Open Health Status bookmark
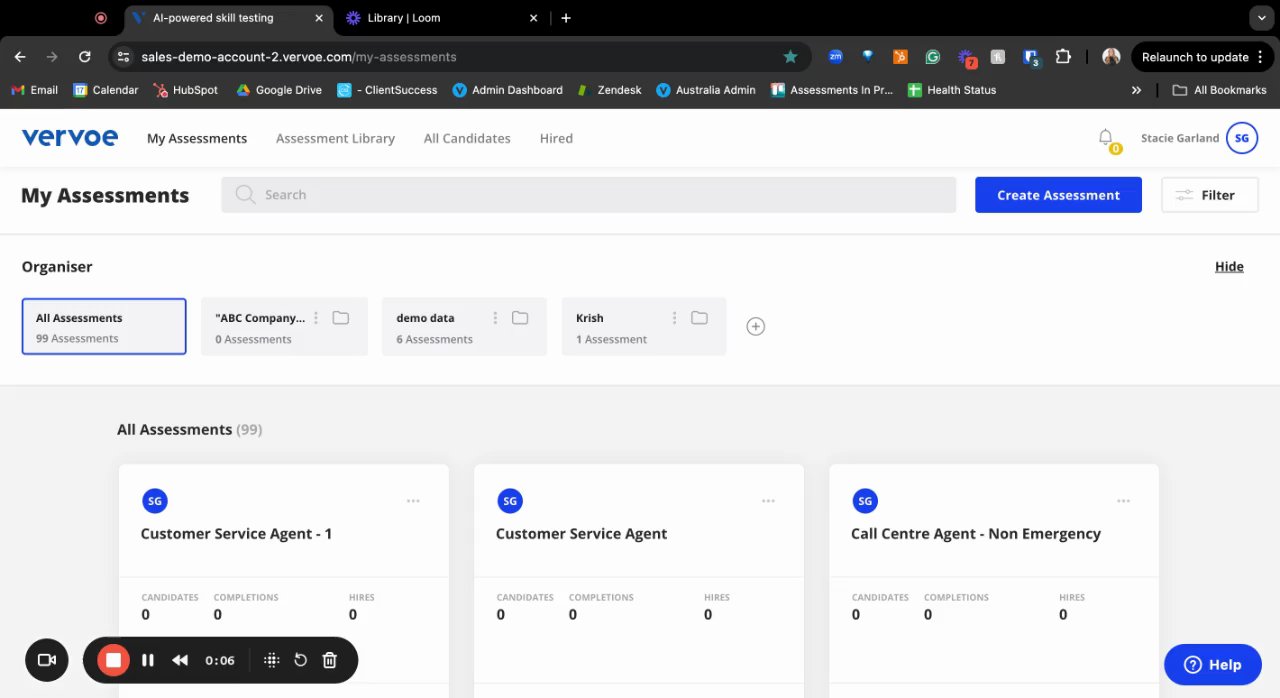 [x=951, y=90]
